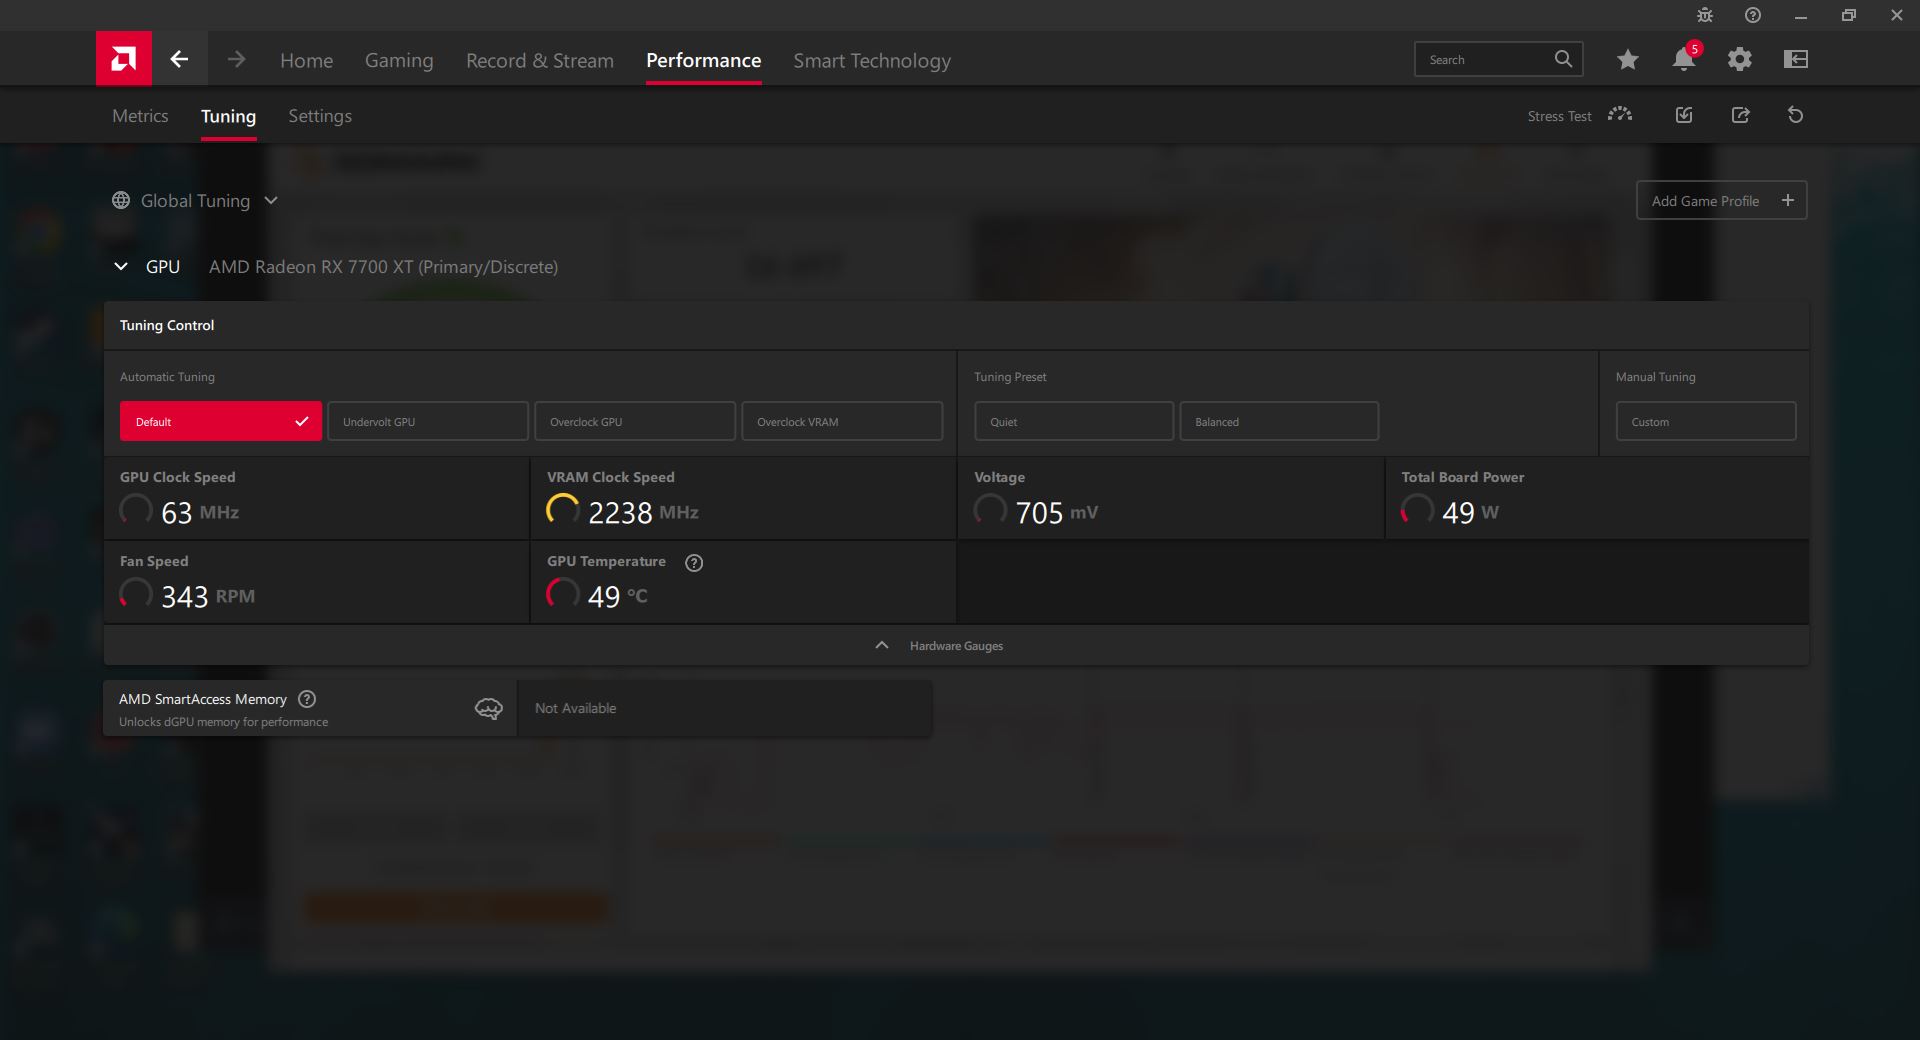The width and height of the screenshot is (1920, 1040).
Task: Click the import profile icon
Action: pyautogui.click(x=1684, y=115)
